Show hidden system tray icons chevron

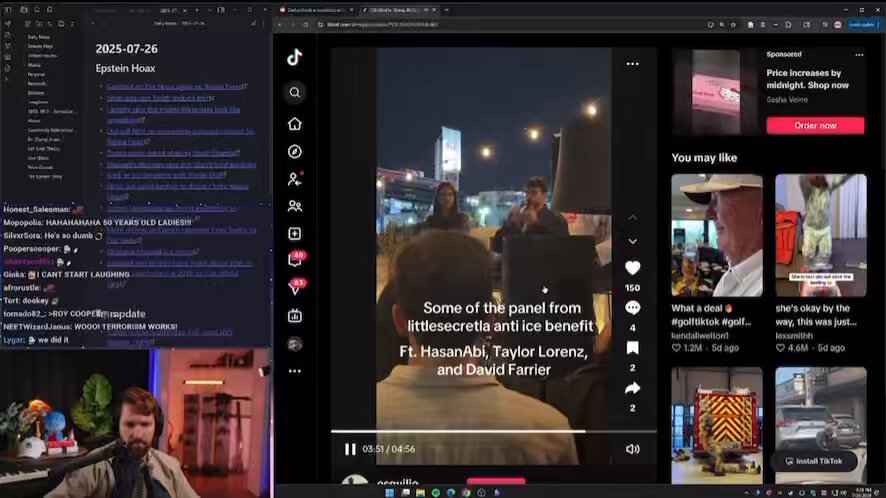pos(746,493)
